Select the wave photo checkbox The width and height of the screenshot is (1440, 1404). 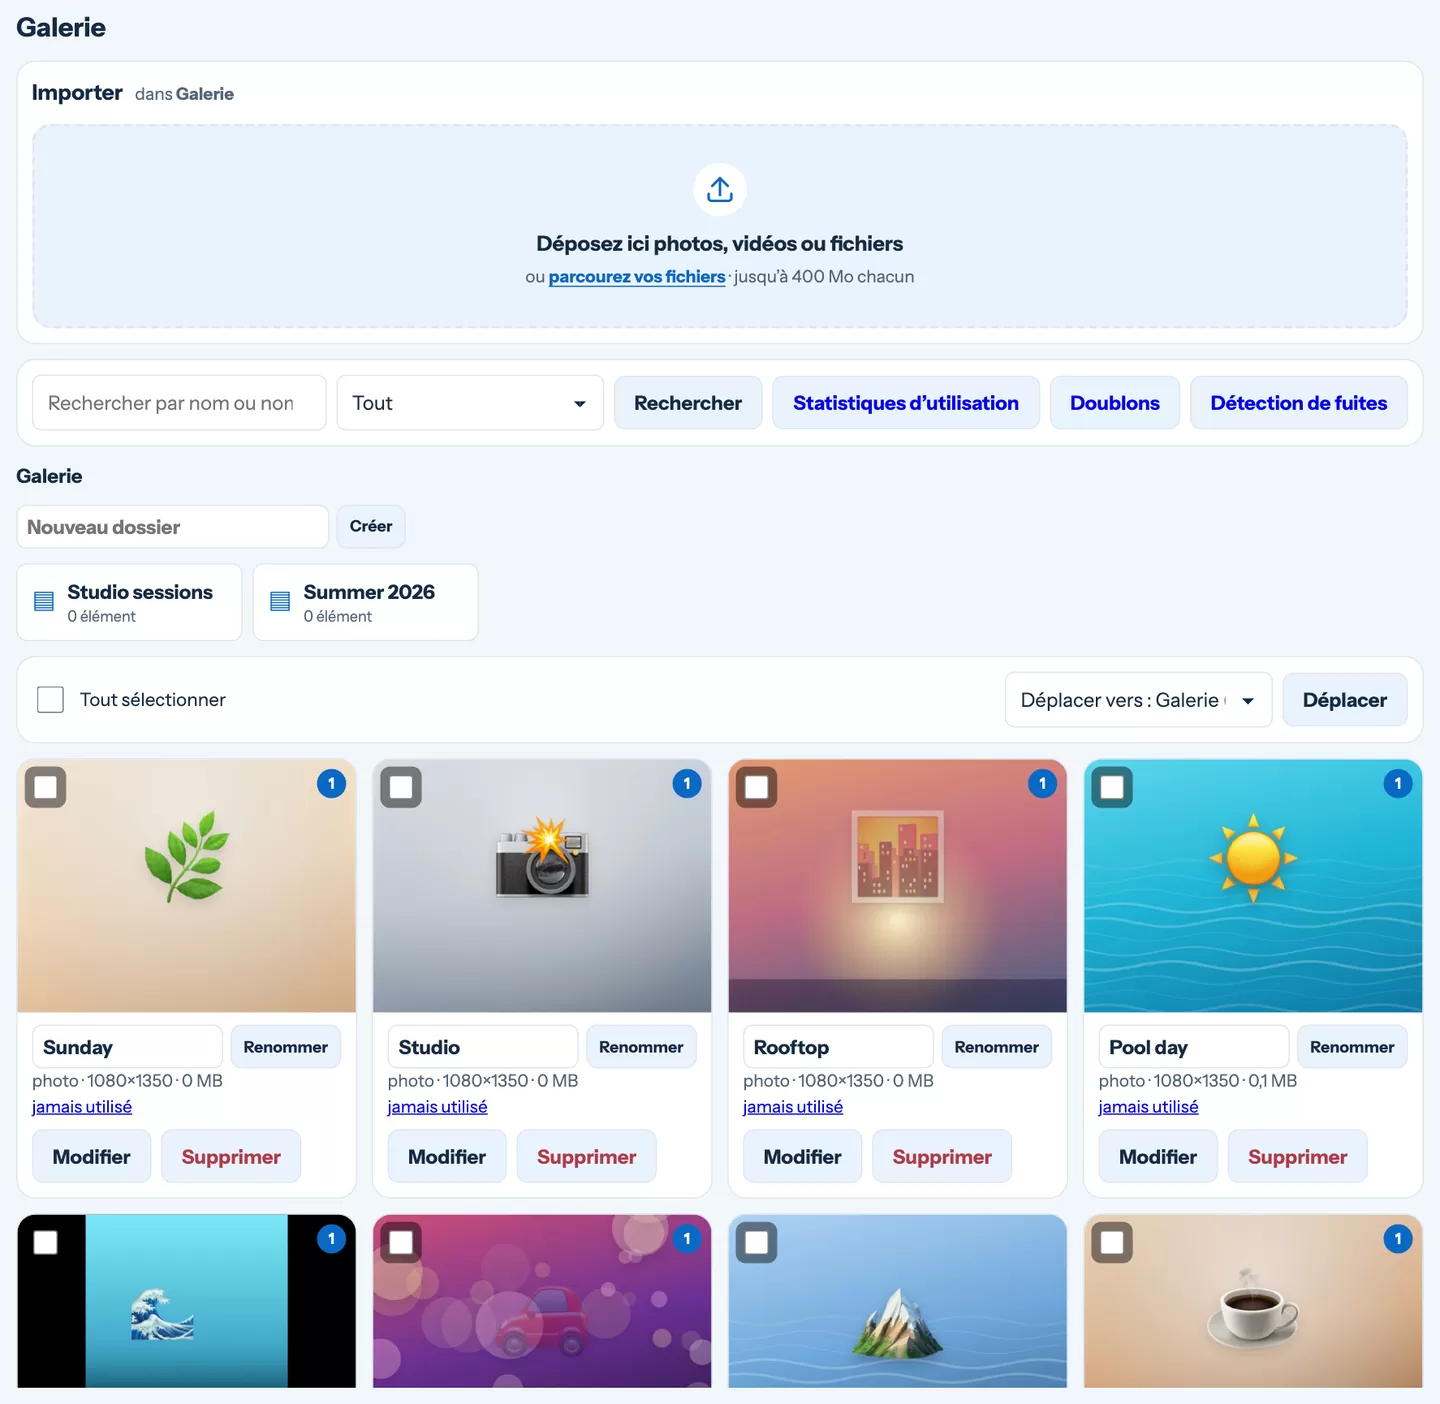click(46, 1243)
